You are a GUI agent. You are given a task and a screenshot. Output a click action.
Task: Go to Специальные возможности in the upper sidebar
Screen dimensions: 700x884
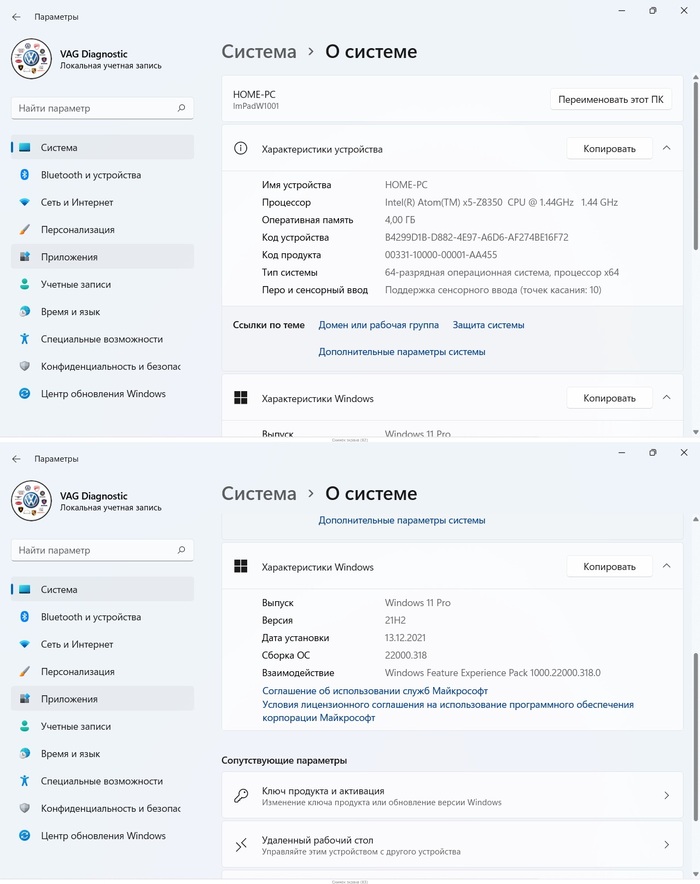(101, 339)
